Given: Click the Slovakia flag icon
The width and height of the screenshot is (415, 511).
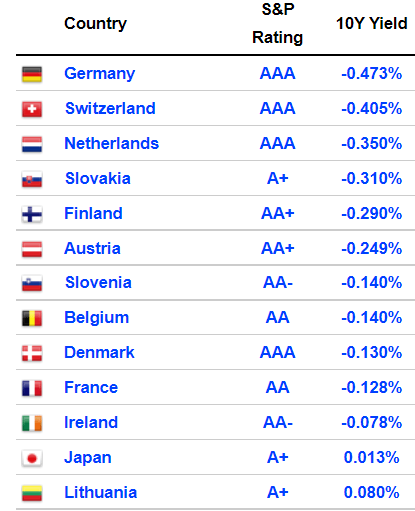Looking at the screenshot, I should pos(32,179).
